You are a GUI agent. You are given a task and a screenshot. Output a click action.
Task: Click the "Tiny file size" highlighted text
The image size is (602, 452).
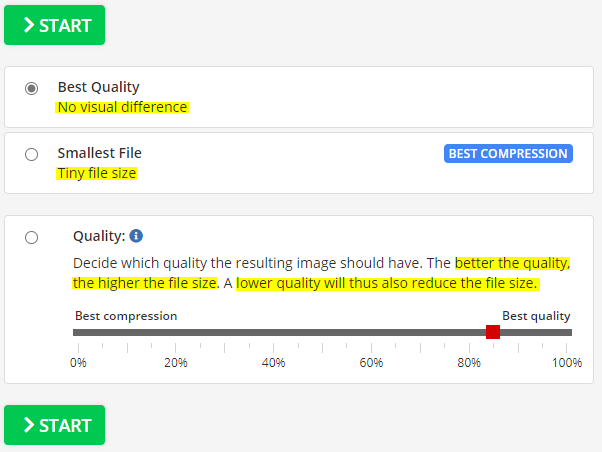click(96, 173)
